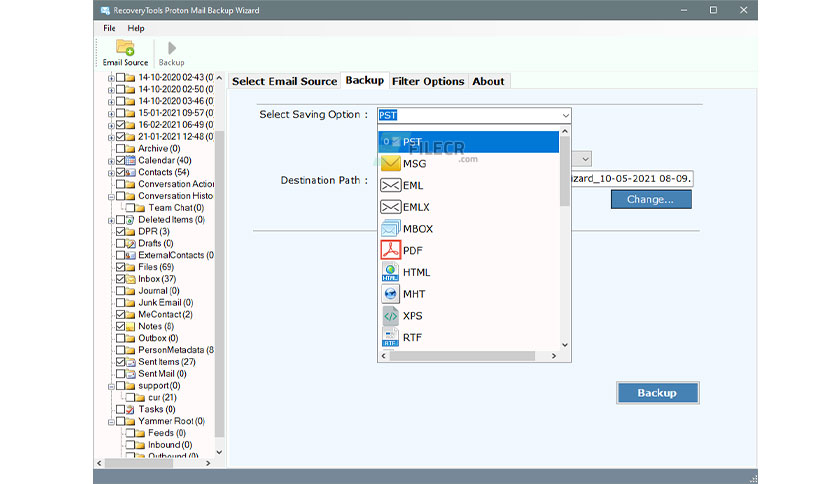The image size is (836, 484).
Task: Click the app icon in title bar
Action: (x=105, y=10)
